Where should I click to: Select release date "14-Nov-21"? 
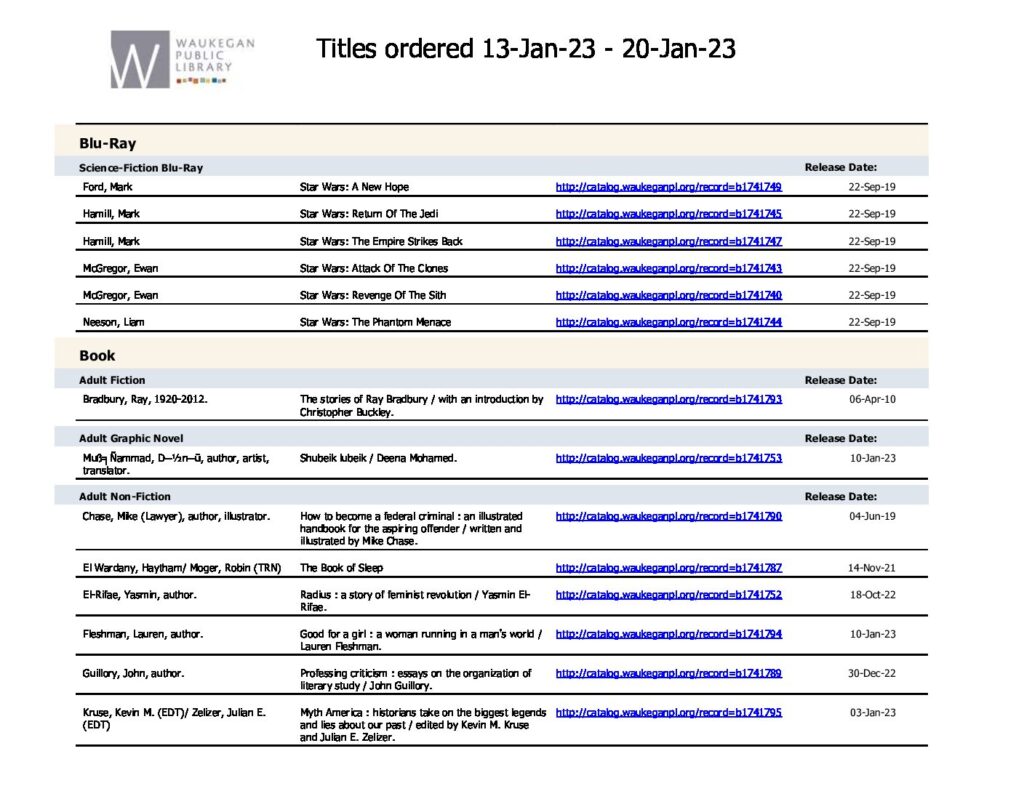871,568
